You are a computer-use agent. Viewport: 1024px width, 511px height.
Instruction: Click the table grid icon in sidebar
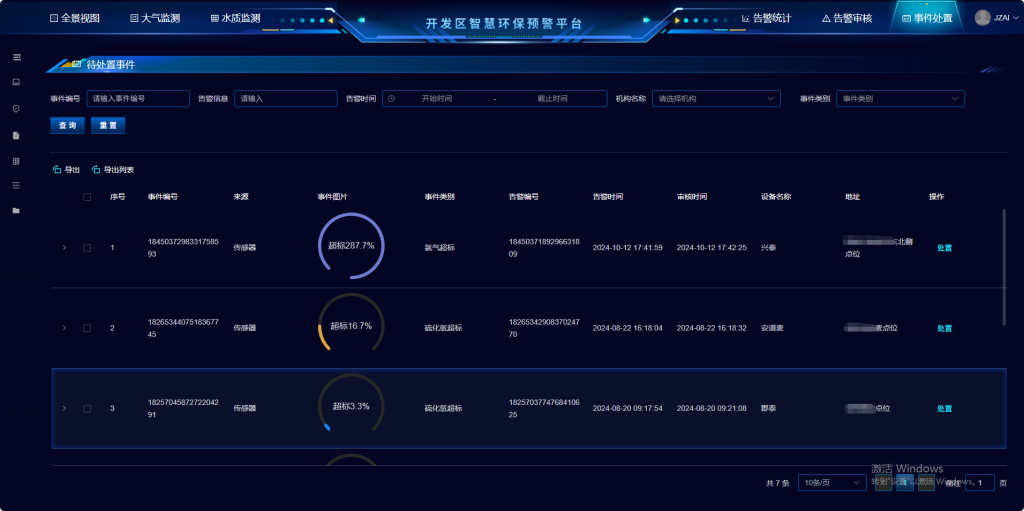point(16,160)
